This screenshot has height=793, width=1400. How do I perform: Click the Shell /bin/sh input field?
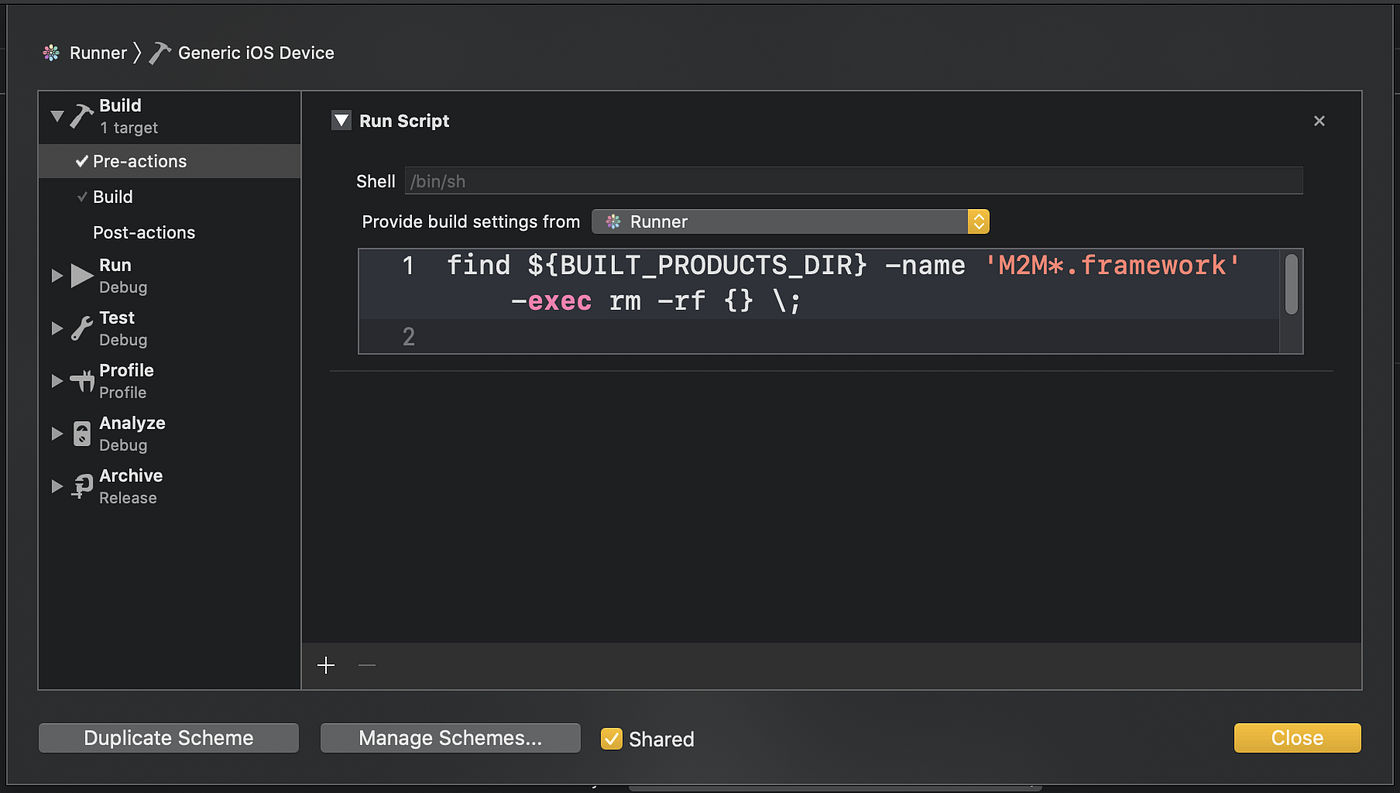(854, 181)
